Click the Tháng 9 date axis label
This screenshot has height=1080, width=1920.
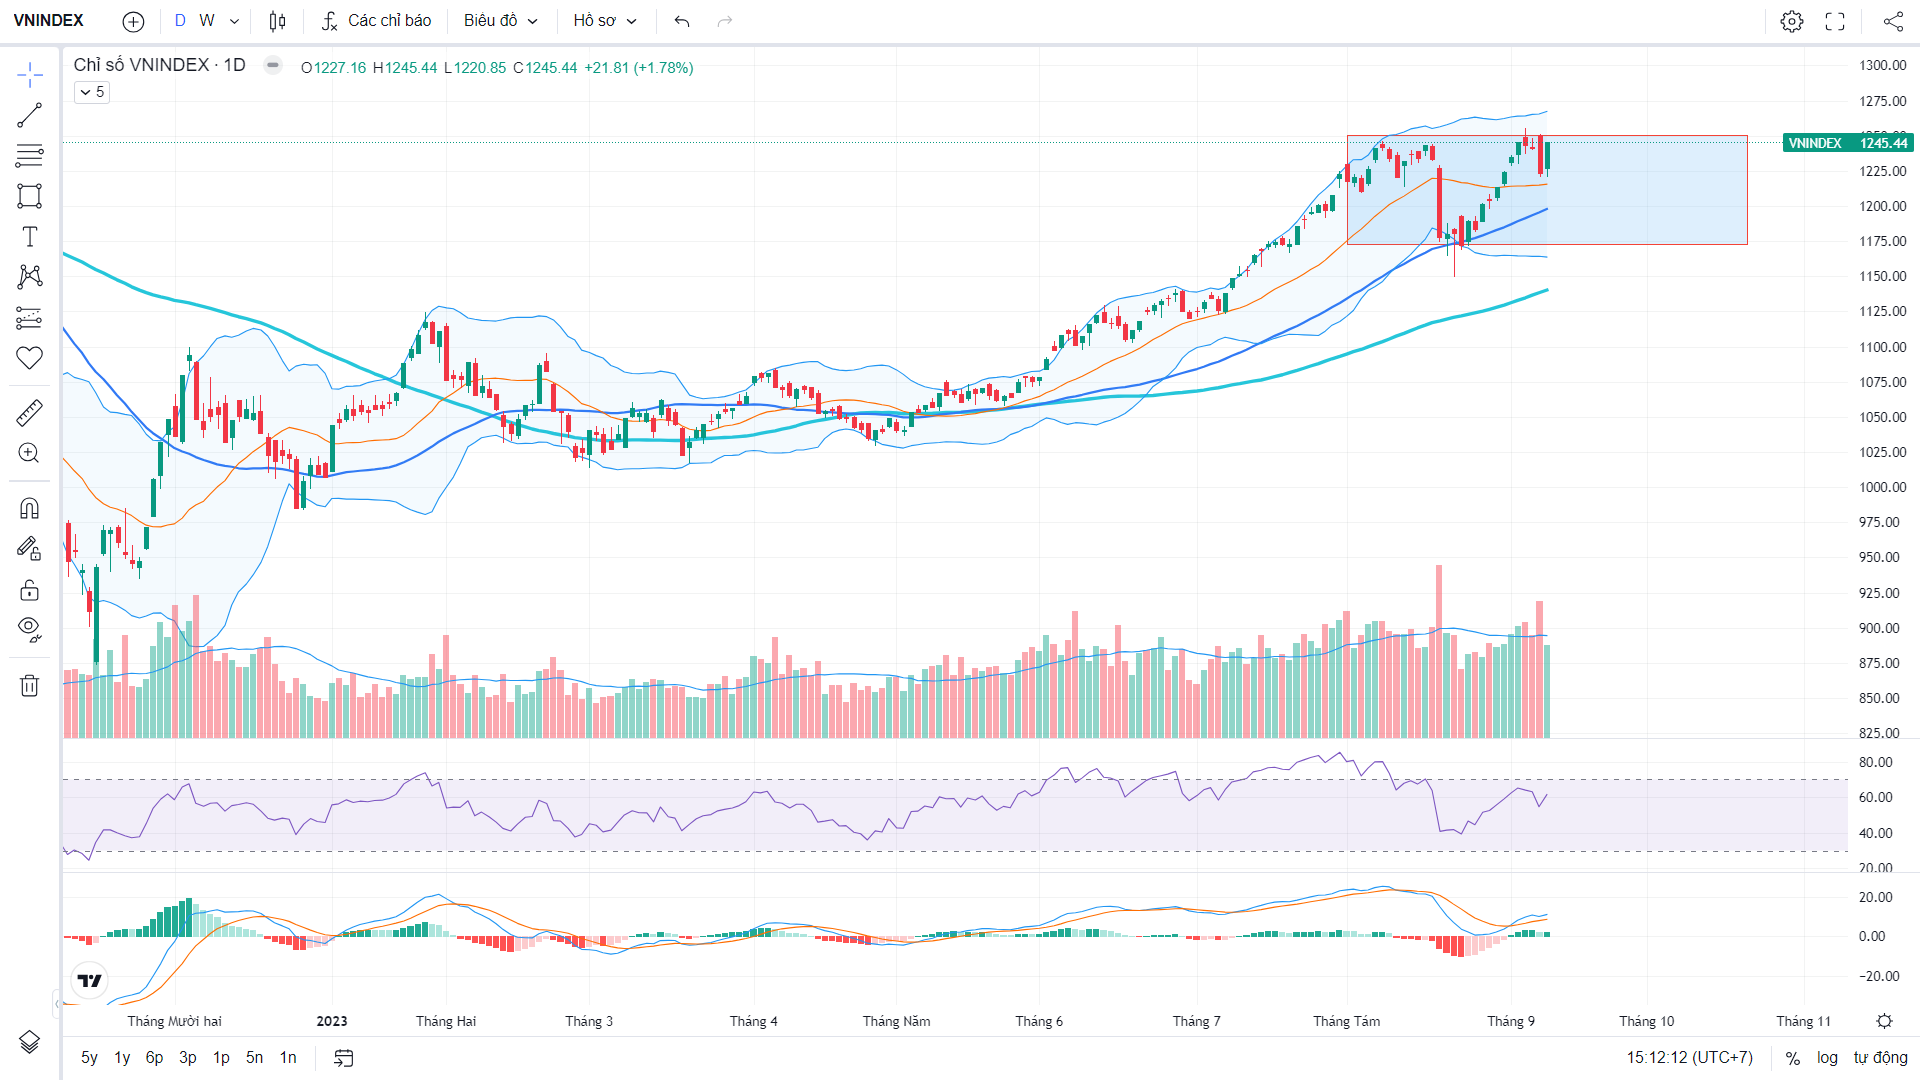1511,1021
